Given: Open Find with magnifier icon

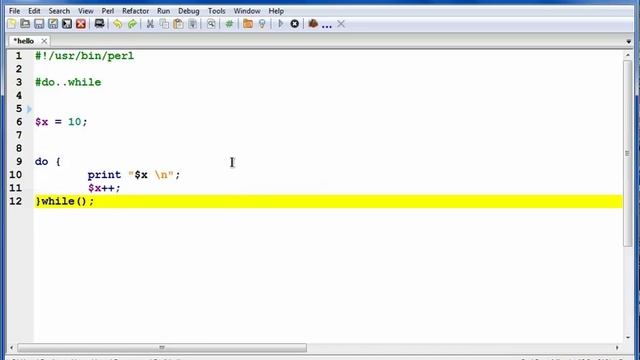Looking at the screenshot, I should (x=211, y=24).
